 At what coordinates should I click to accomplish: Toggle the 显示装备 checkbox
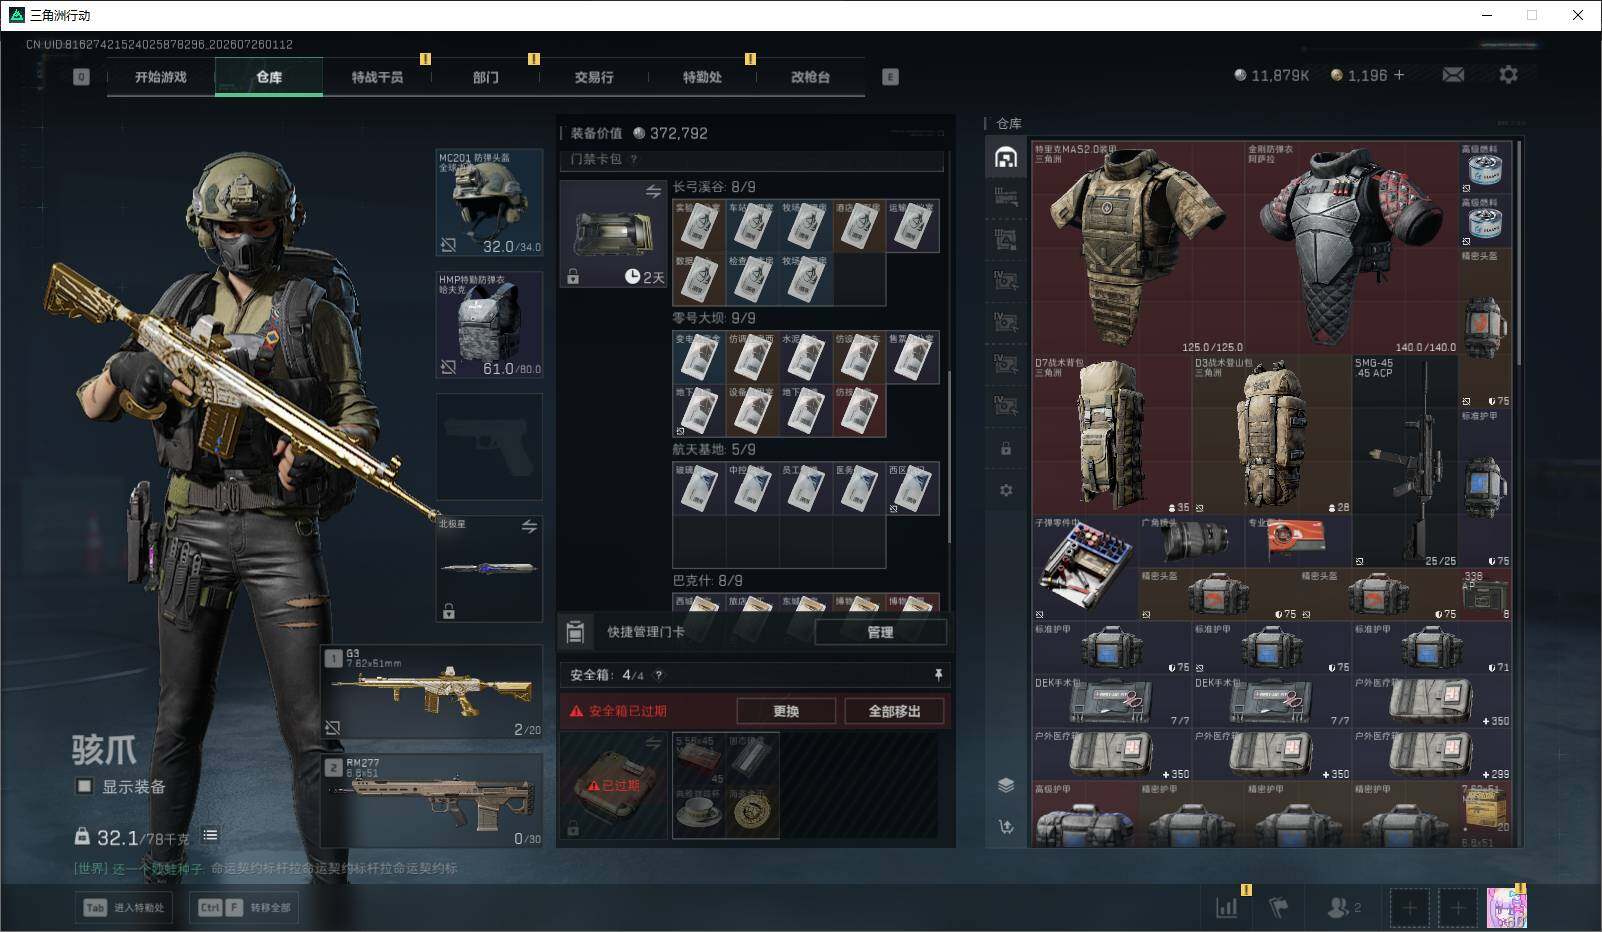point(85,786)
